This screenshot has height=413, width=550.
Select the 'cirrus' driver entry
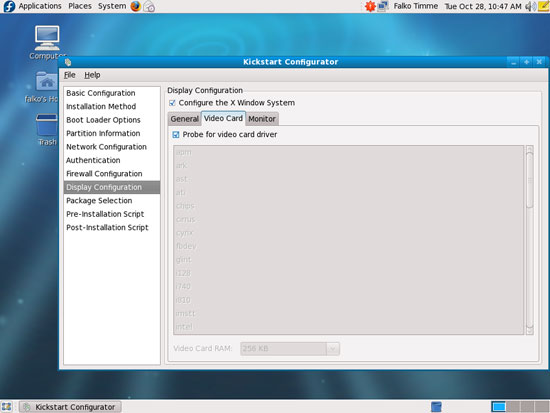tap(348, 219)
